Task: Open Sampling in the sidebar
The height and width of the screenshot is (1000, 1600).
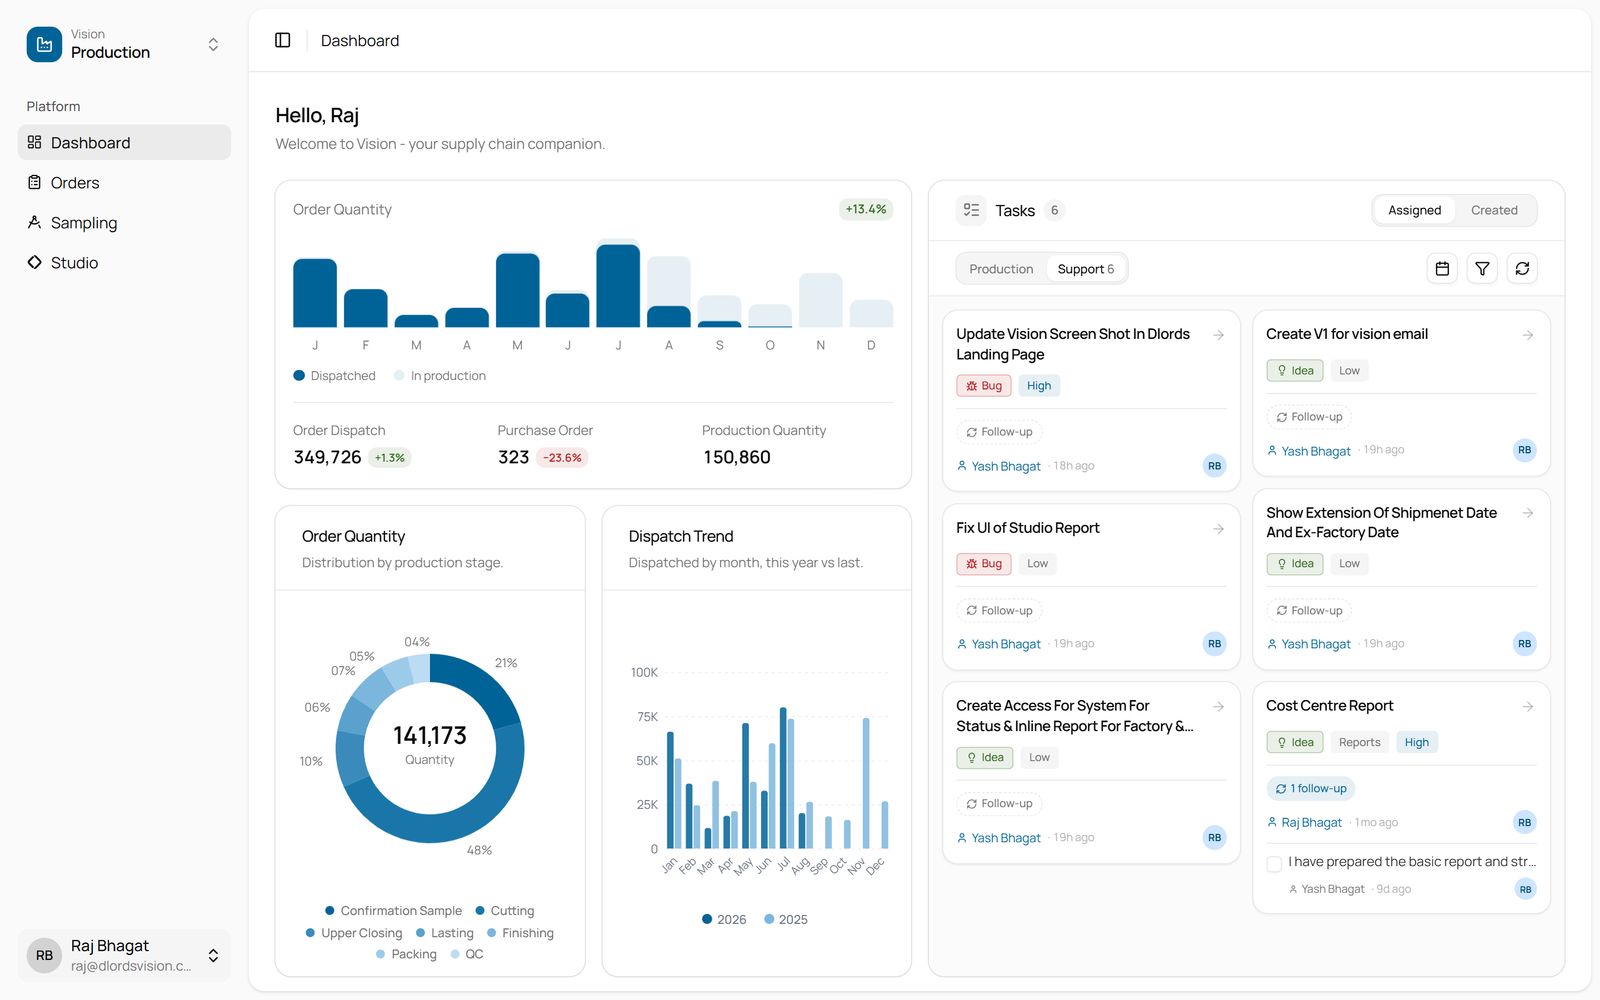Action: tap(124, 222)
